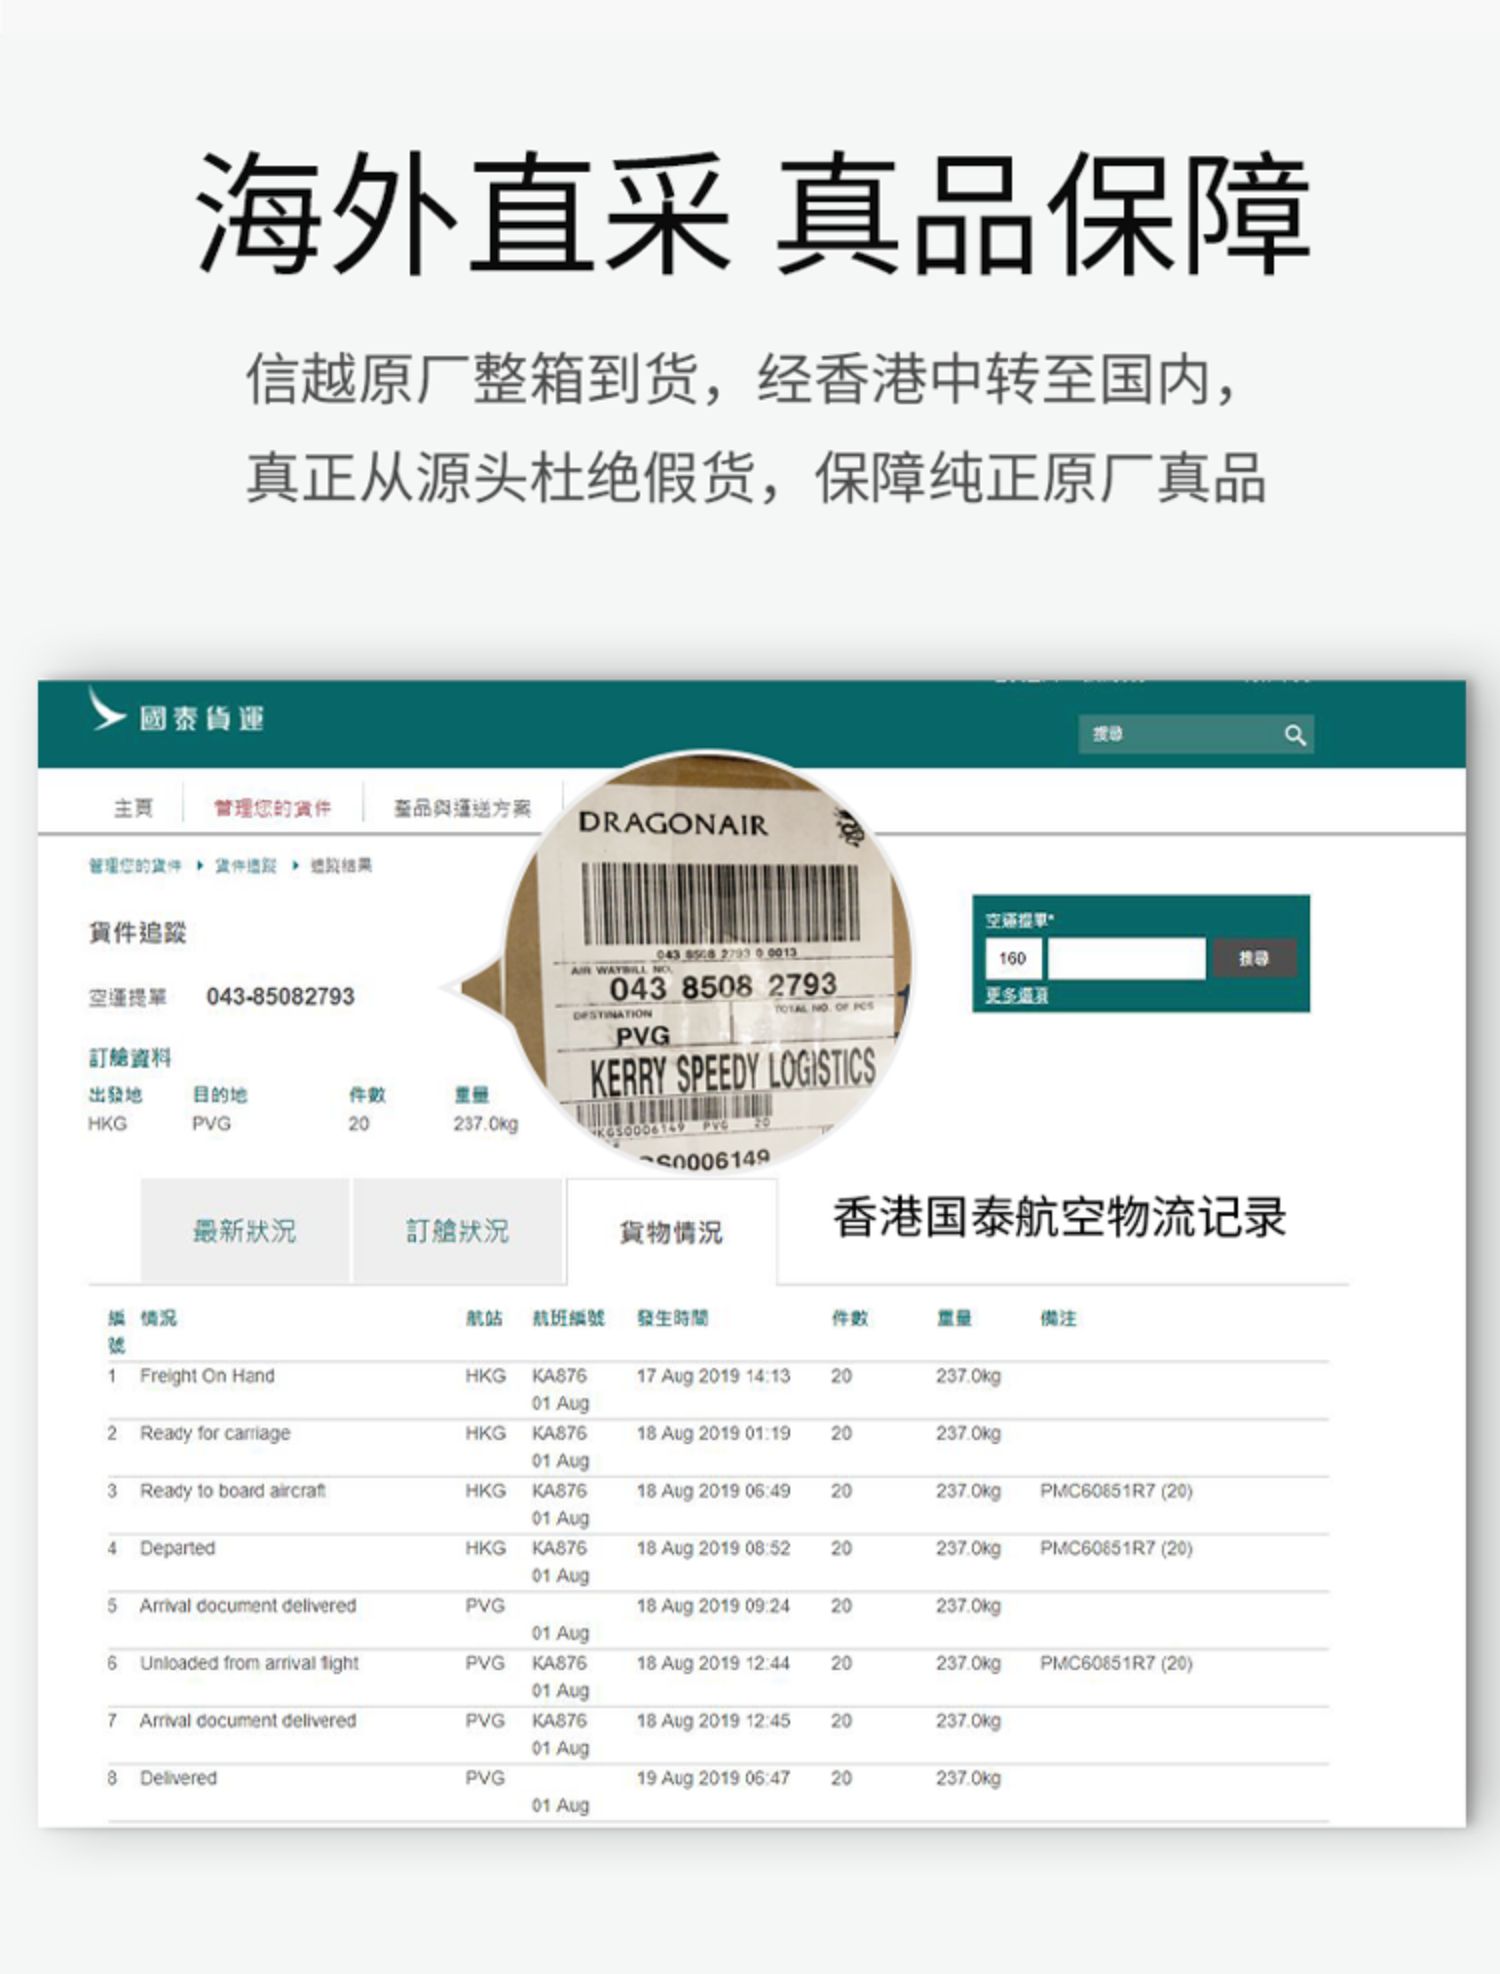Click the air waybill prefix field 160

click(1014, 958)
